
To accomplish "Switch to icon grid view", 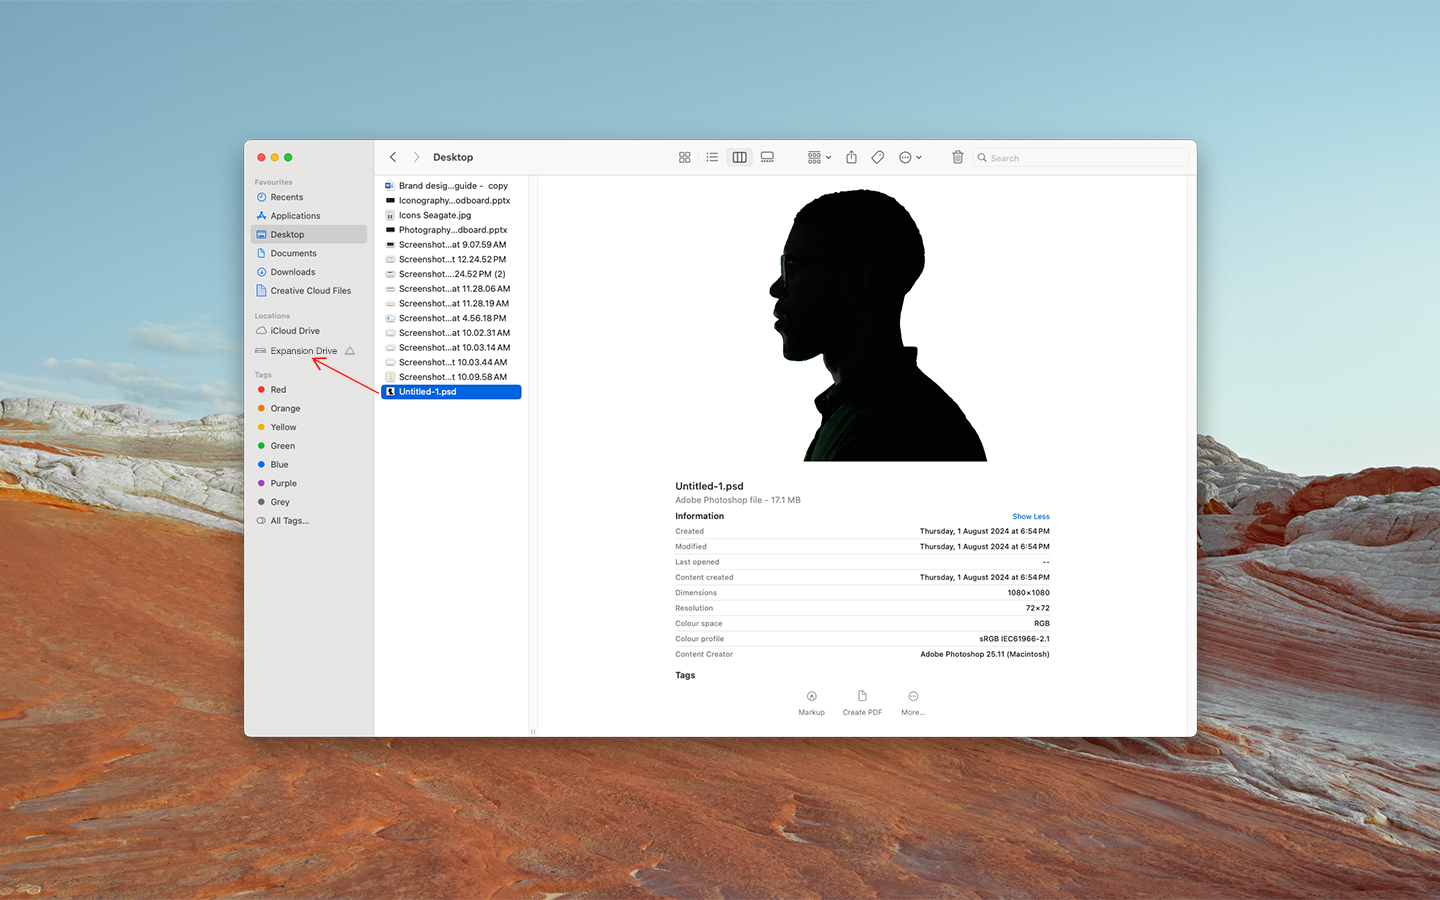I will pyautogui.click(x=685, y=158).
